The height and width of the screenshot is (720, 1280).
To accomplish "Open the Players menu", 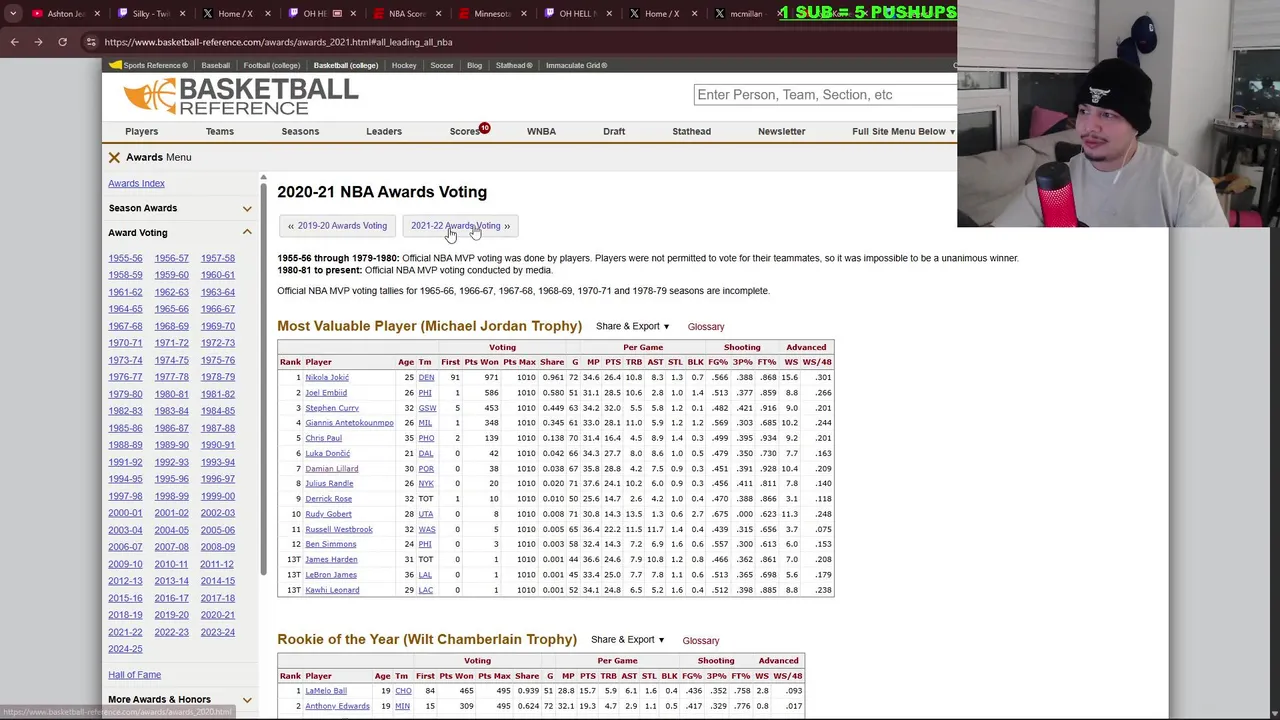I will pyautogui.click(x=141, y=131).
